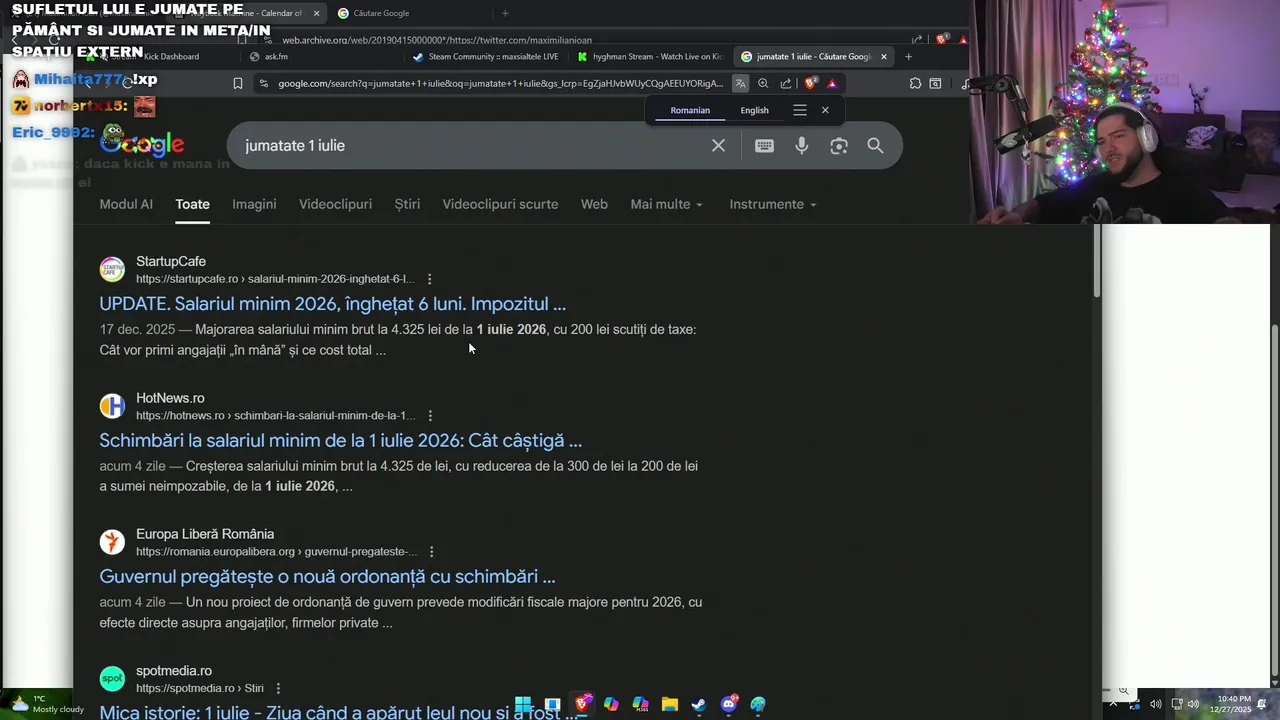Open a new tab in background window
1280x720 pixels.
[x=505, y=13]
